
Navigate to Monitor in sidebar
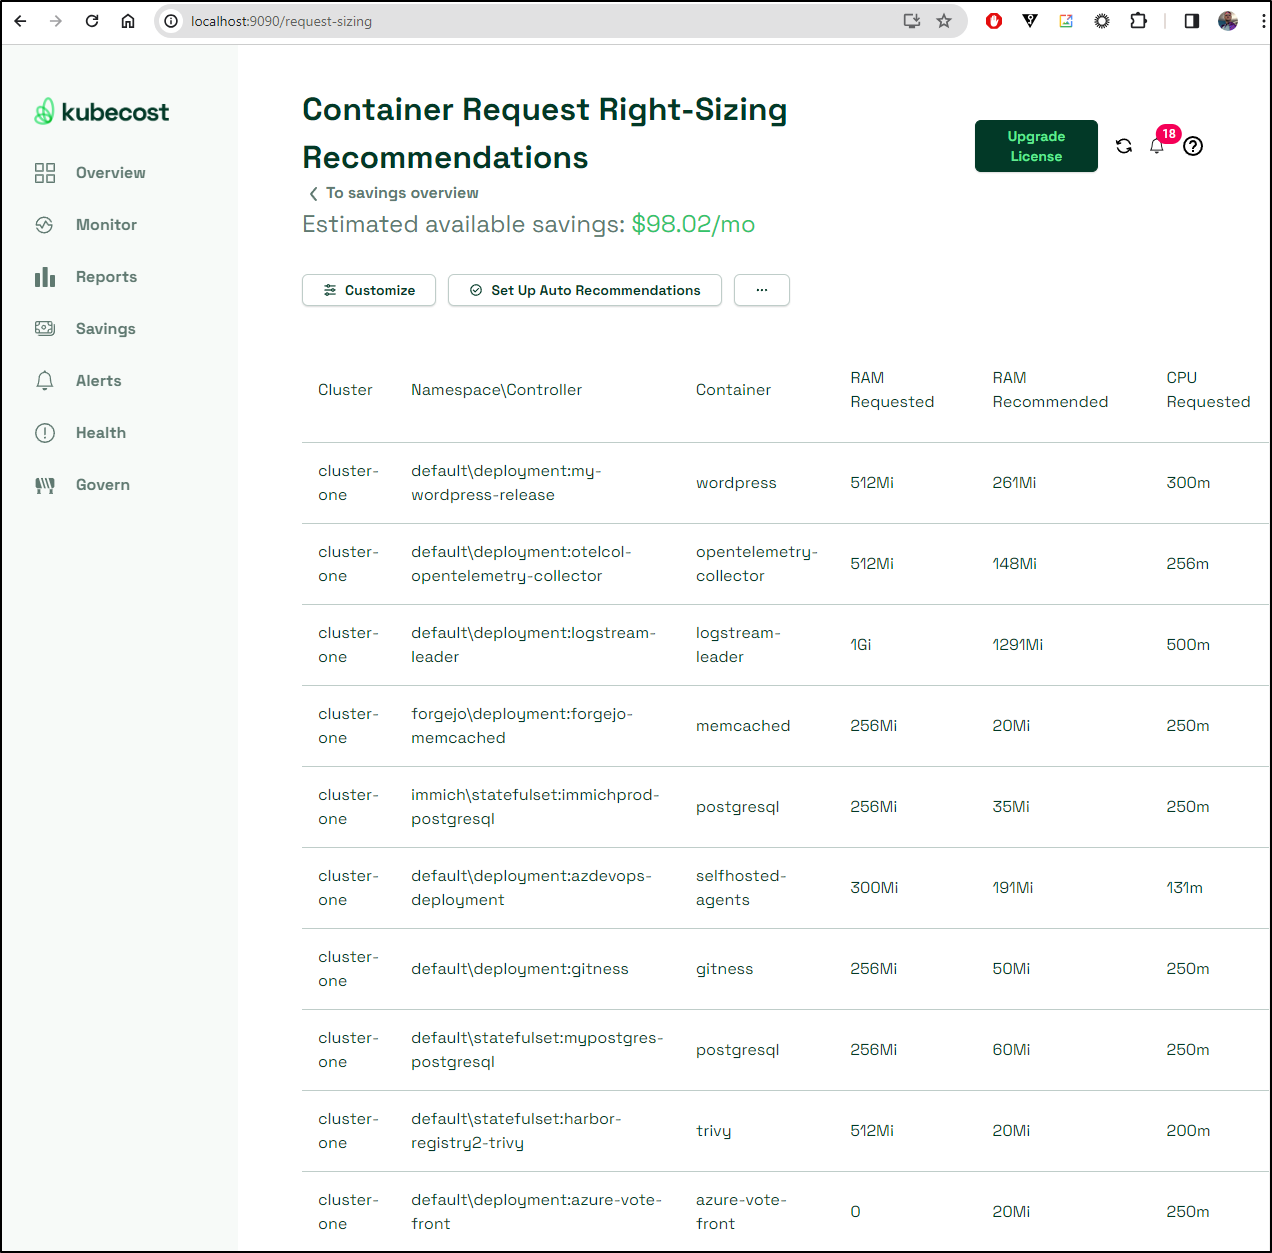(x=106, y=225)
